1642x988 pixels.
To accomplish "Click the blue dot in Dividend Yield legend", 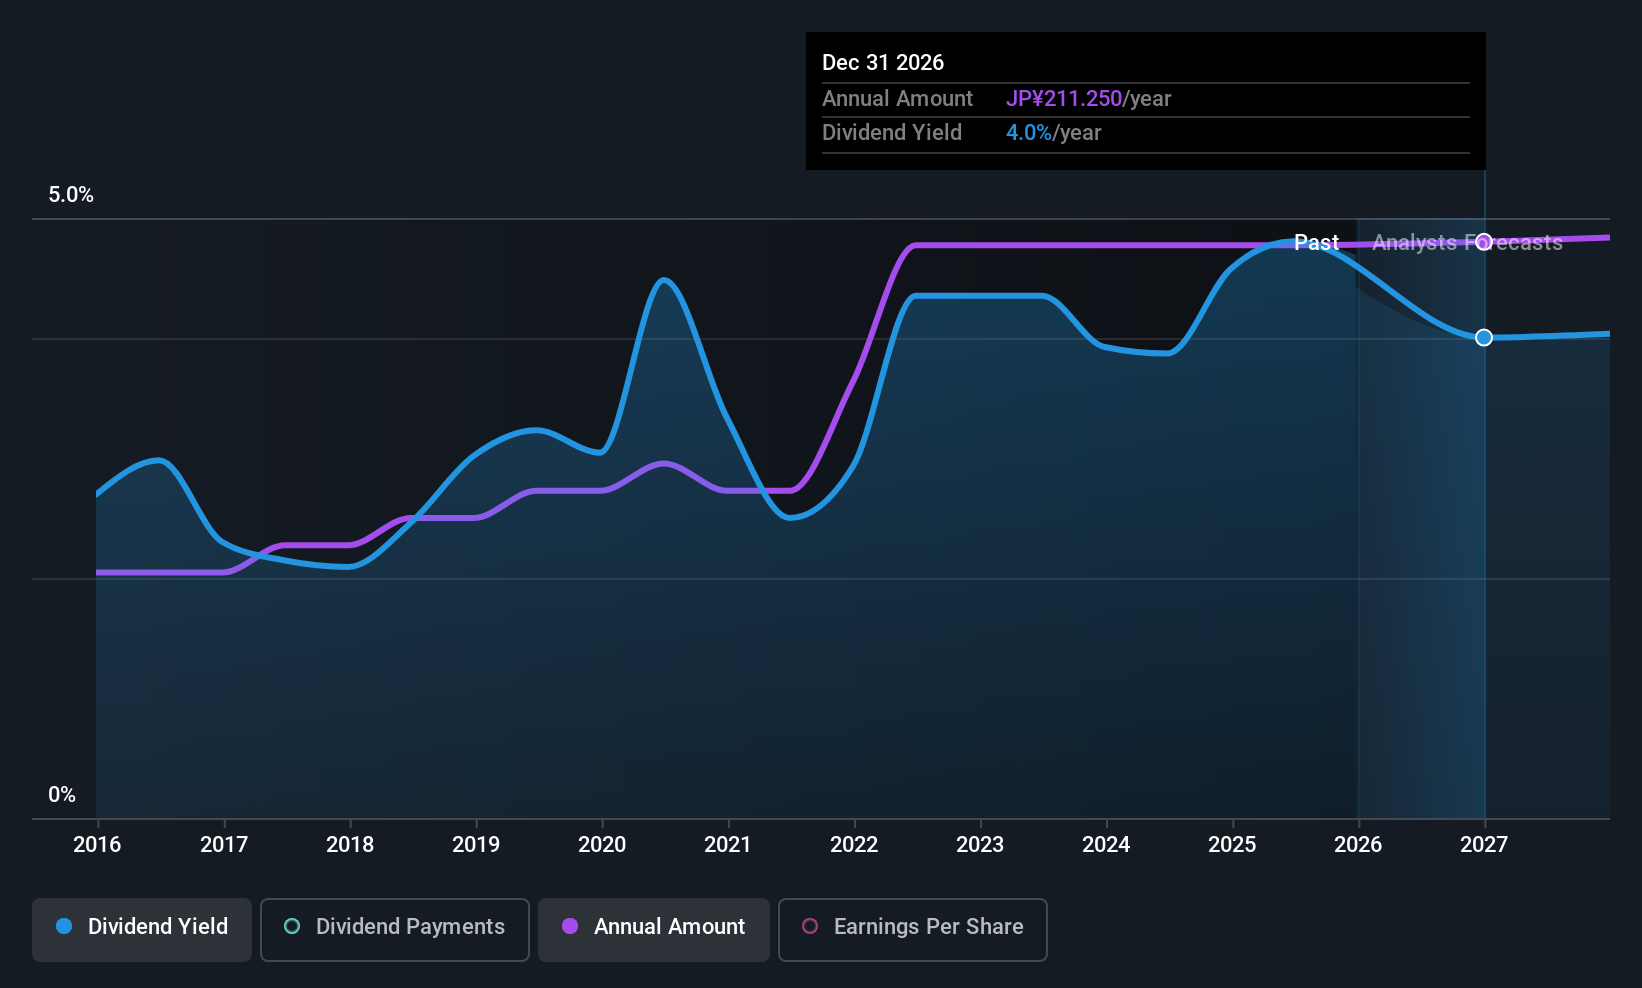I will (x=64, y=926).
